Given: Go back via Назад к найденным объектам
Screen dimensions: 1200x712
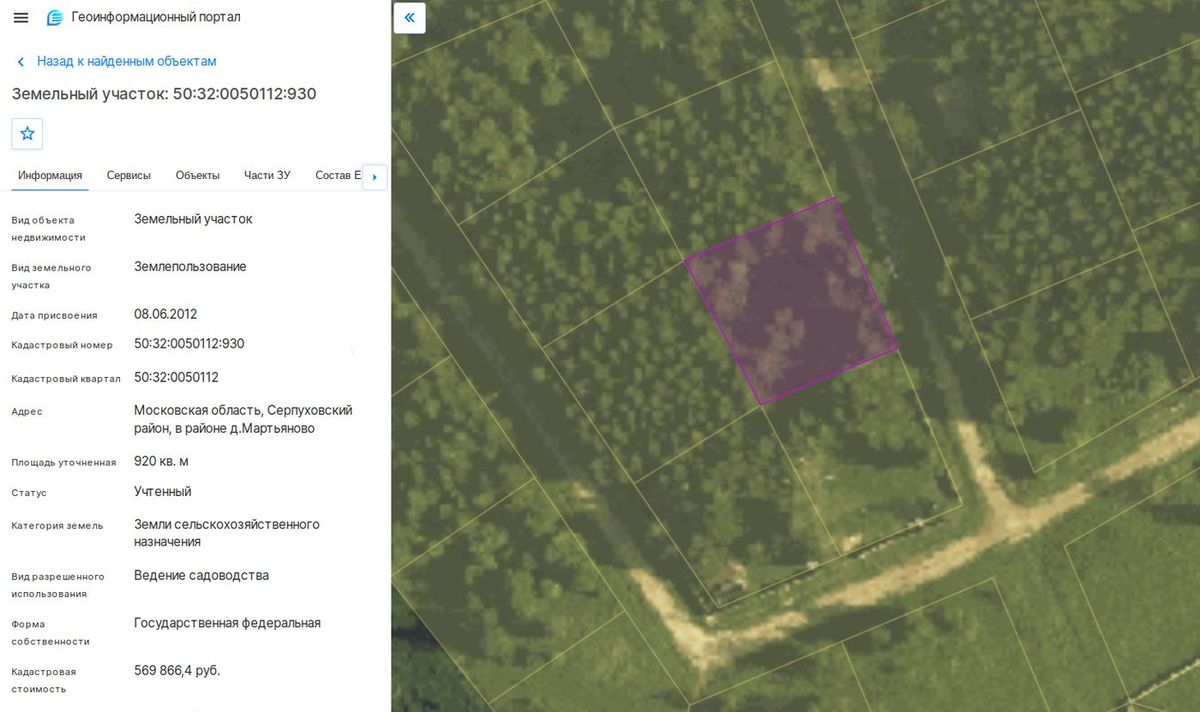Looking at the screenshot, I should (x=127, y=61).
